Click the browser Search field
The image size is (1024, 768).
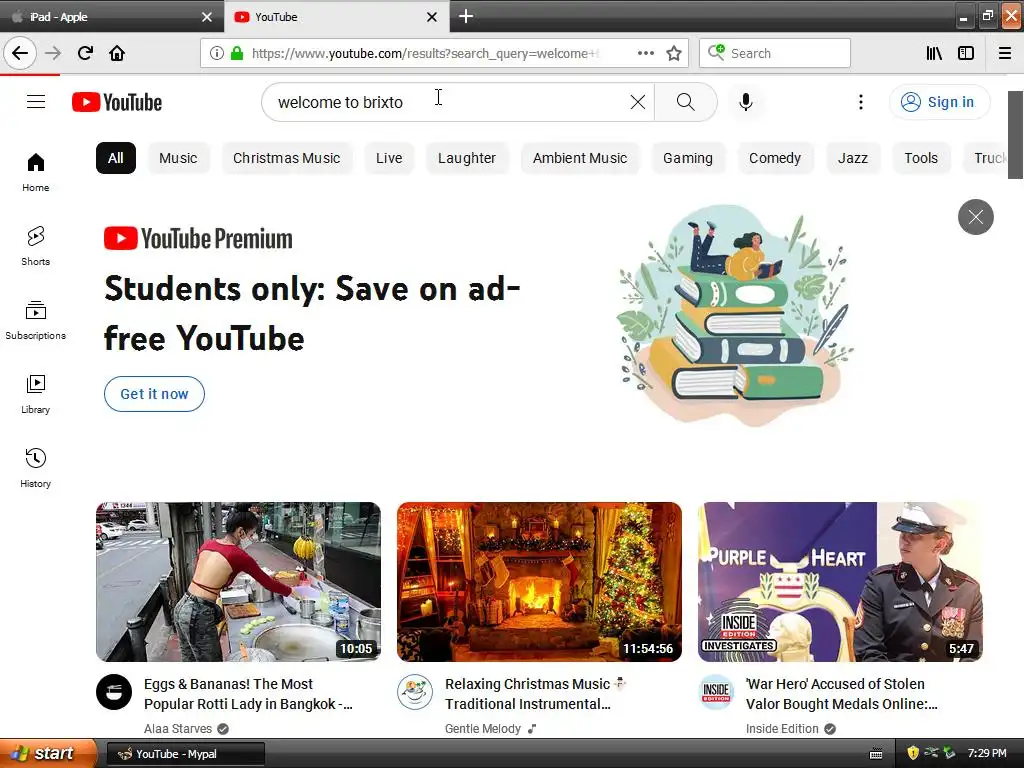pyautogui.click(x=775, y=53)
